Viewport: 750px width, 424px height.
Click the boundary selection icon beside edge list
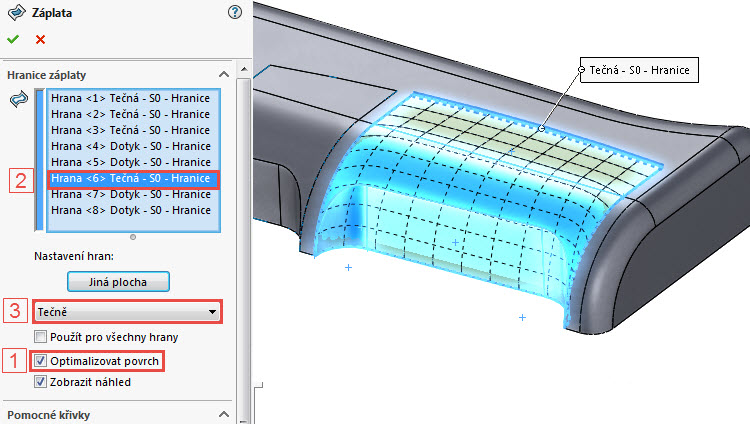19,100
